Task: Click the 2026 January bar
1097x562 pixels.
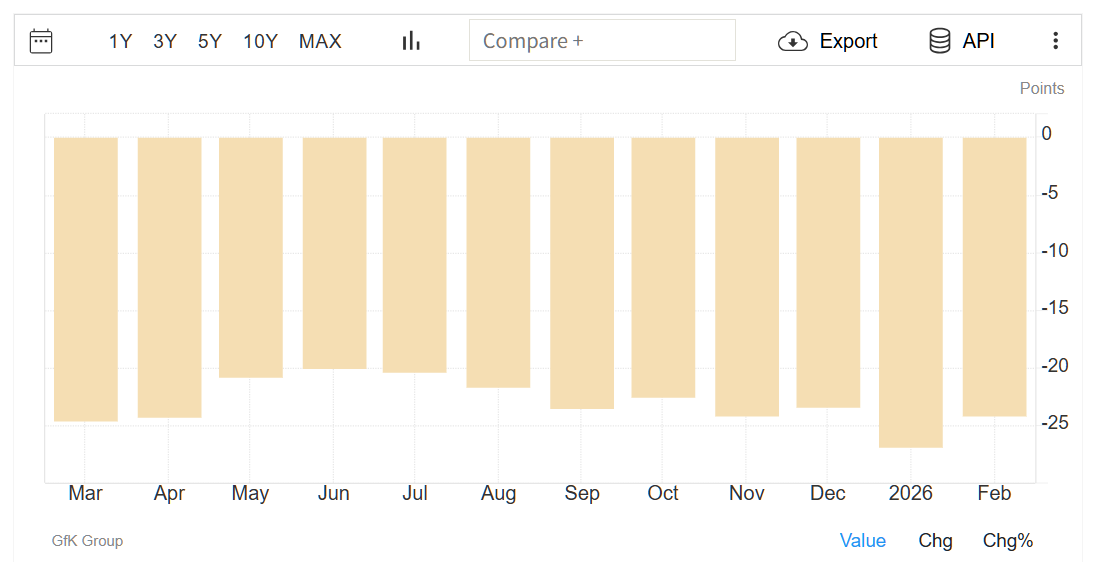Action: pos(910,292)
